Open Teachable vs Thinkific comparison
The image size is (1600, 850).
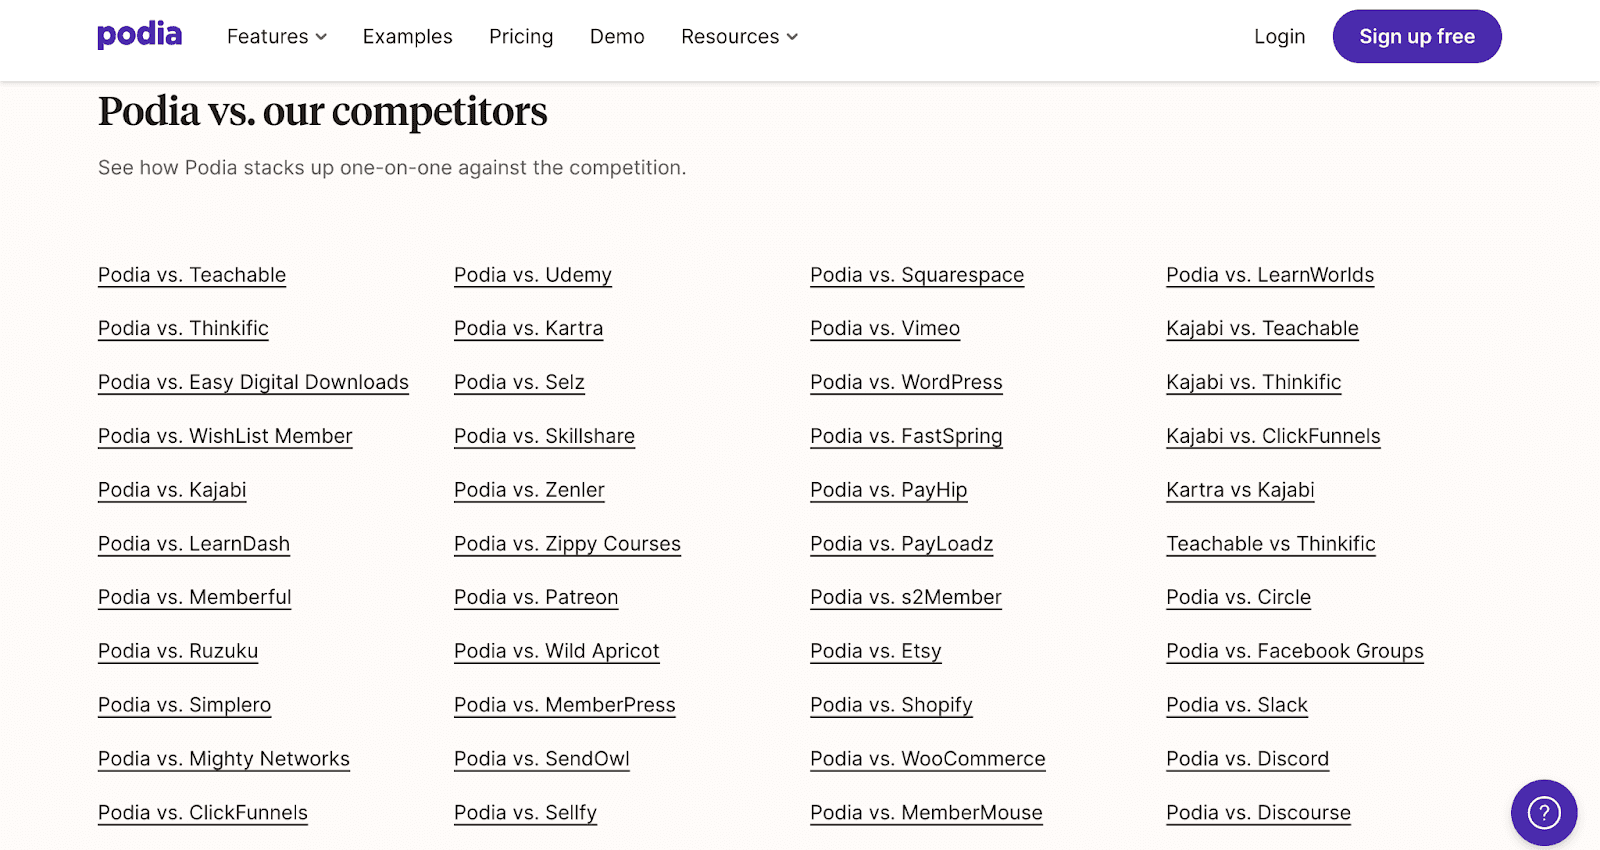1271,544
